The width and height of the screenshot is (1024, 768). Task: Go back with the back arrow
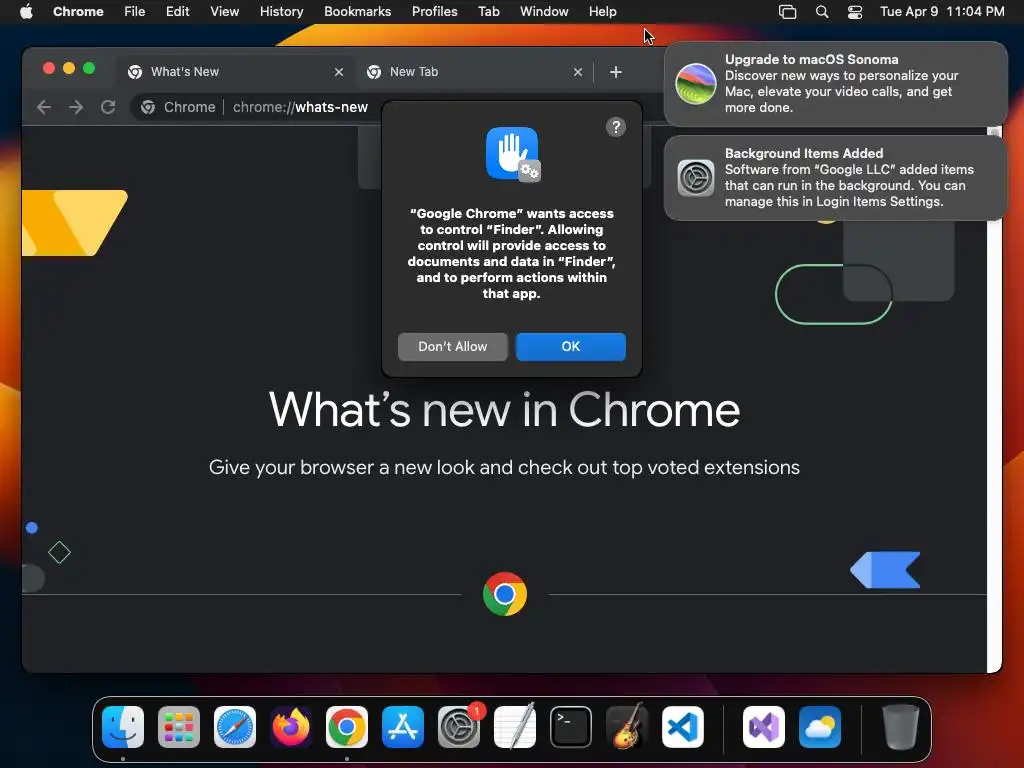(x=44, y=107)
